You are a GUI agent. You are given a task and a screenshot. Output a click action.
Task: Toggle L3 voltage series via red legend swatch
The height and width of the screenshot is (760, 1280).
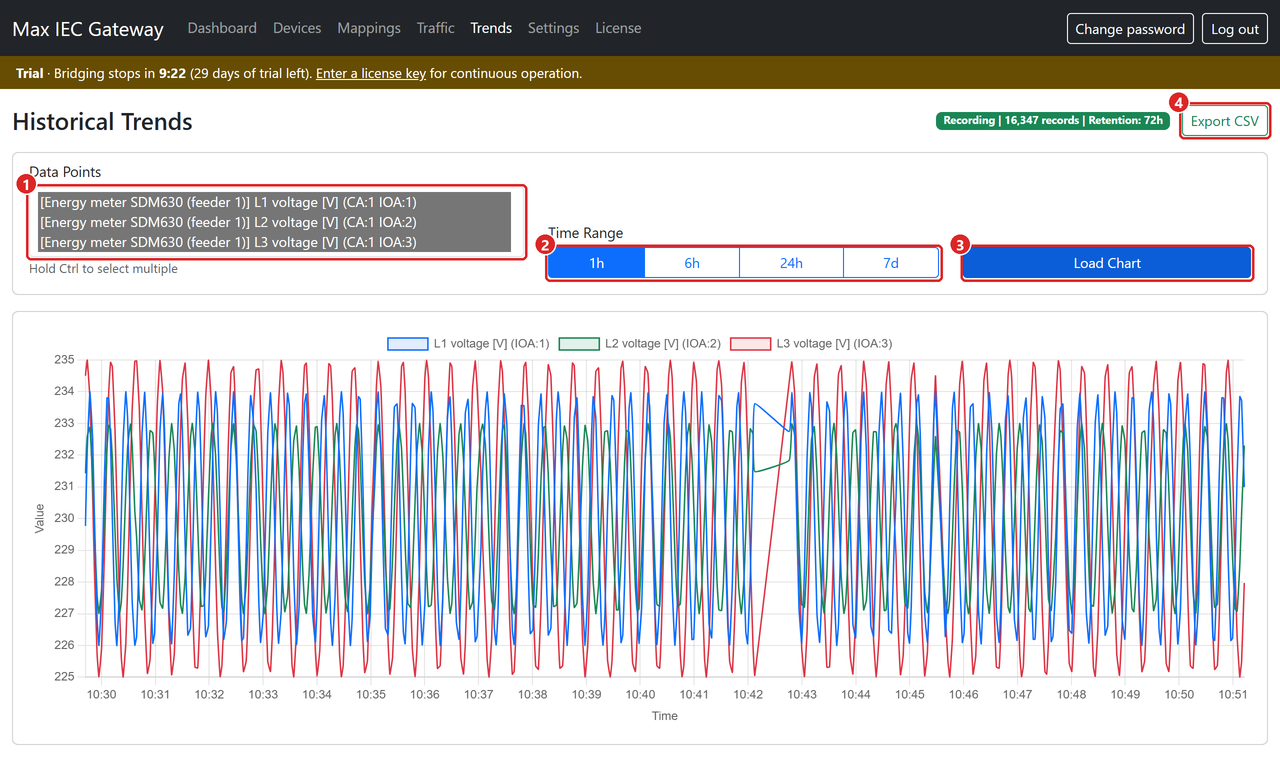coord(751,343)
